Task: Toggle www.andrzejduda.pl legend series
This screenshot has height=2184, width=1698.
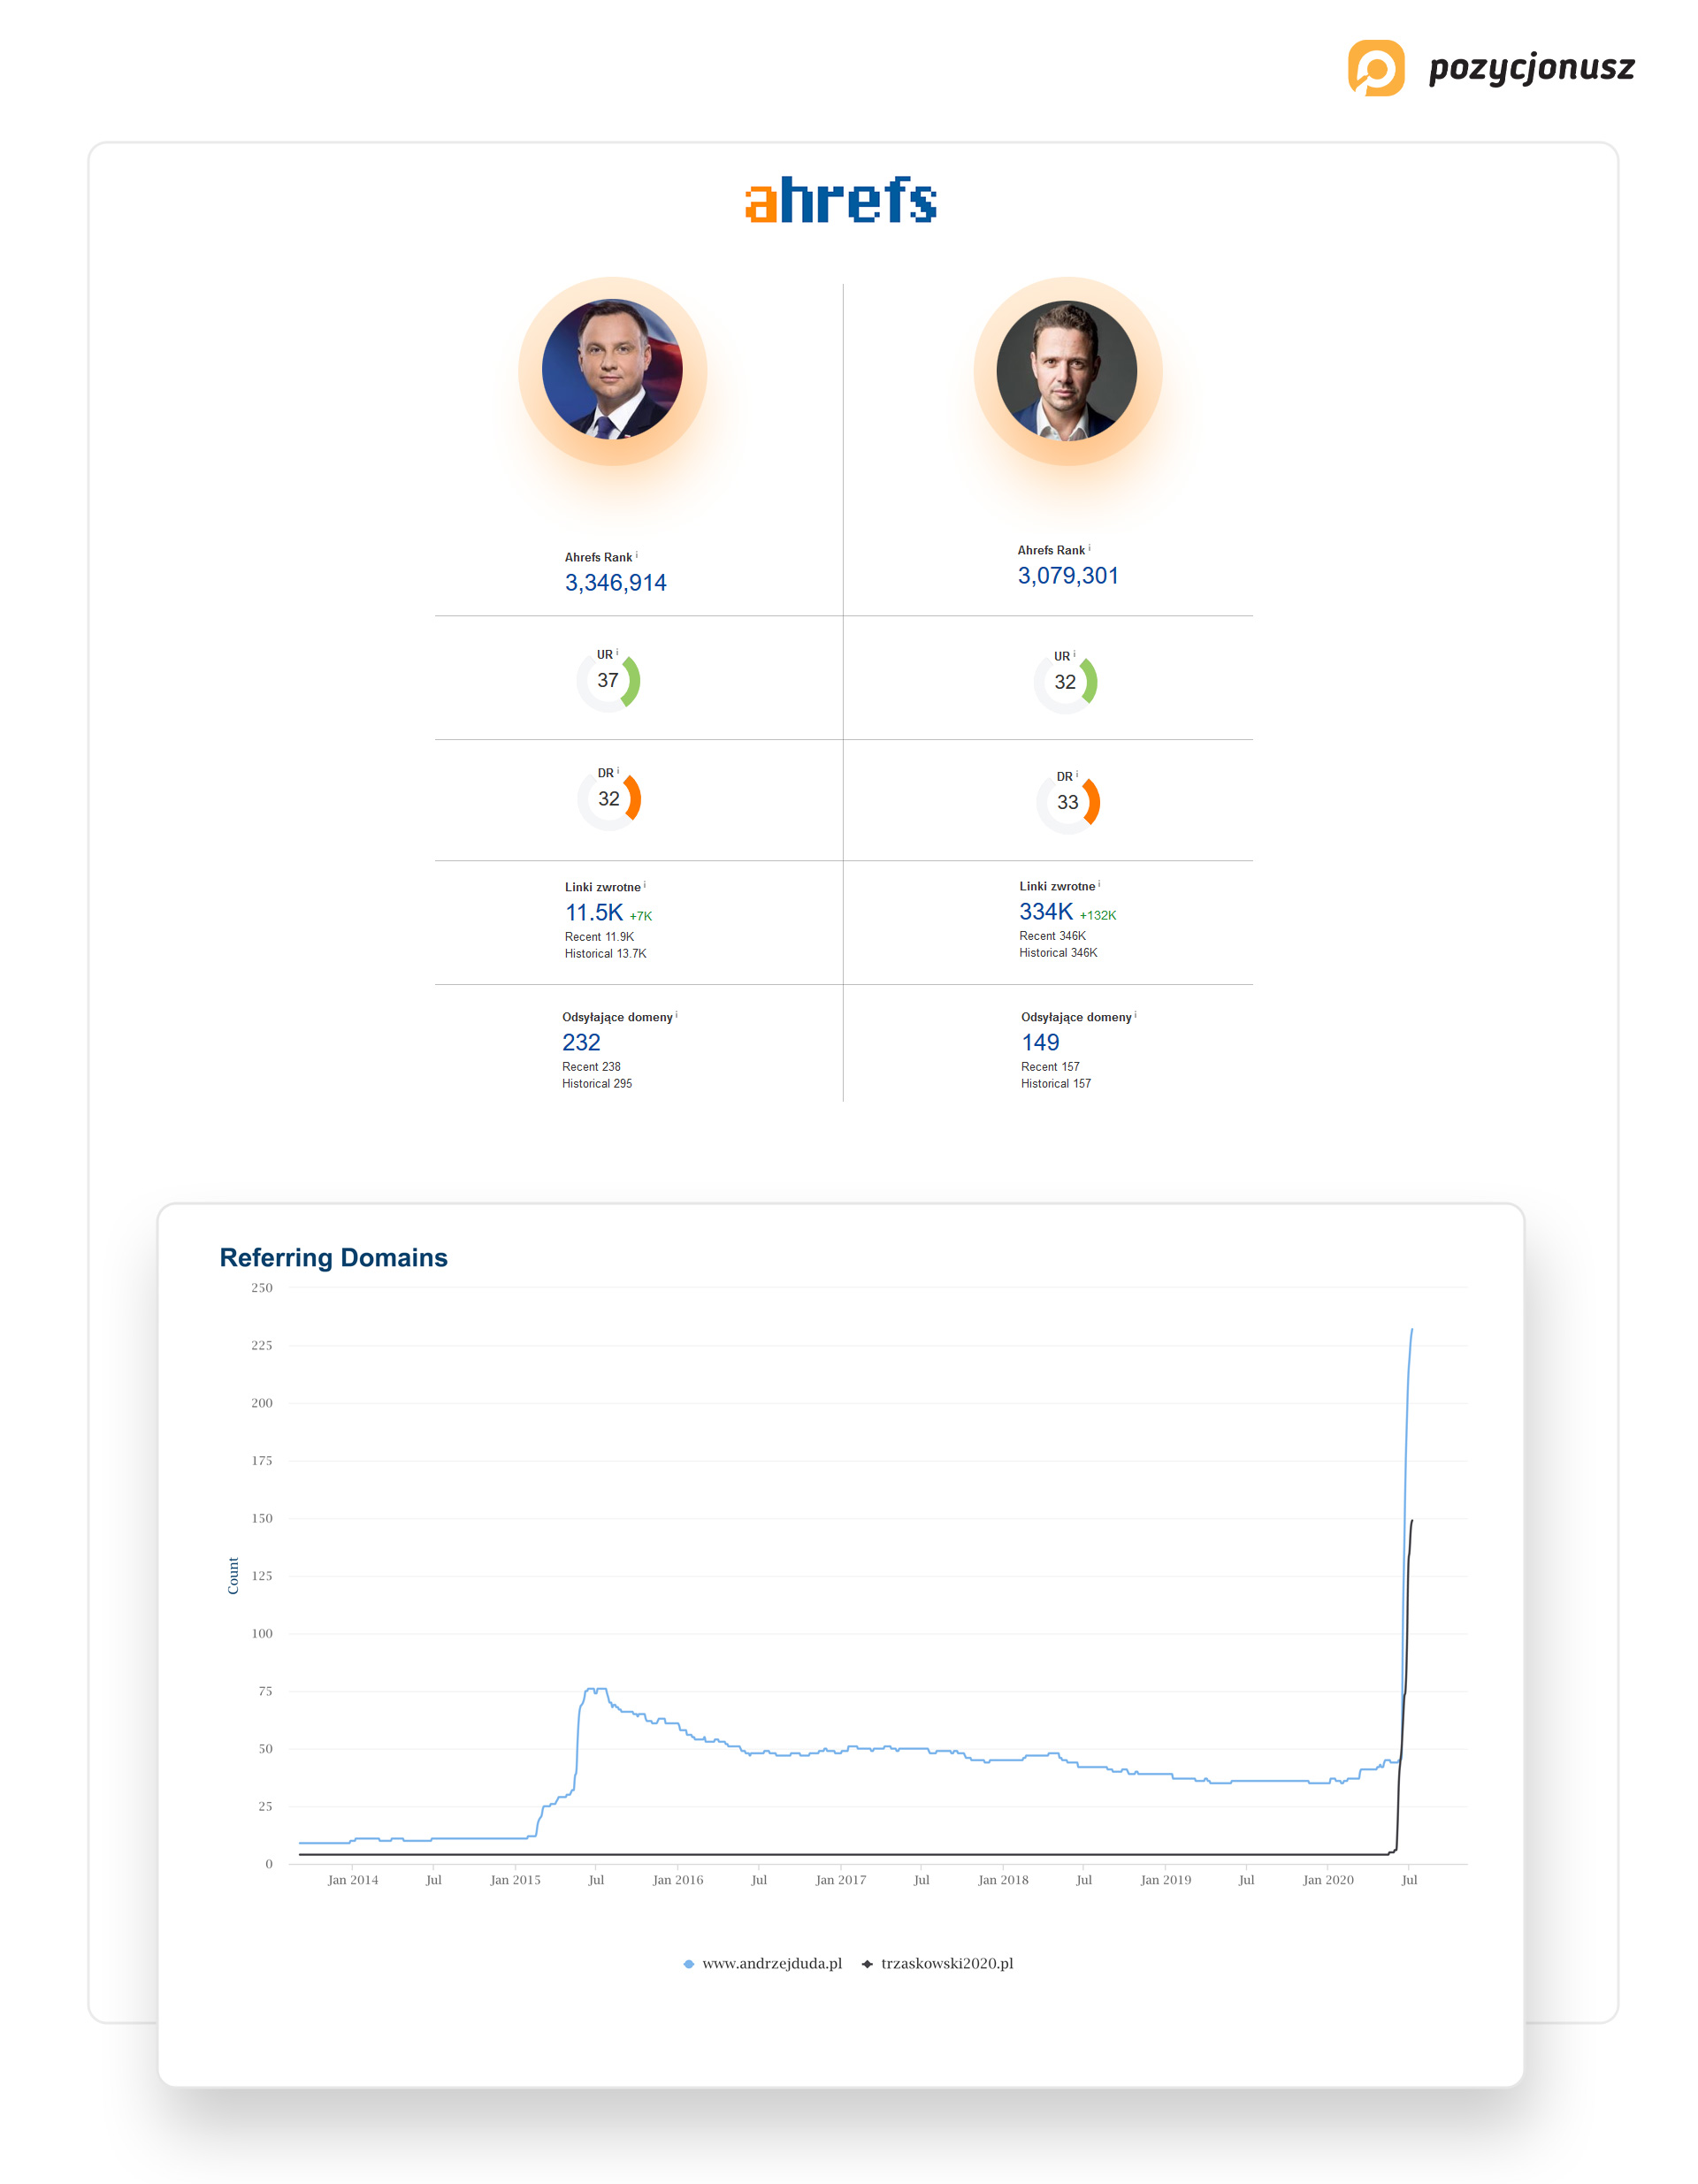Action: [x=762, y=1963]
